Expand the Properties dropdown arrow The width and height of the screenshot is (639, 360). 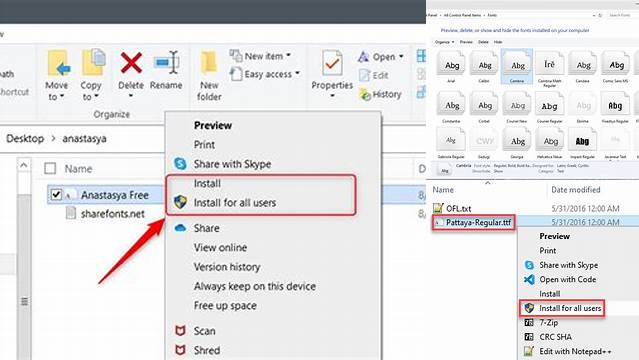click(x=332, y=96)
